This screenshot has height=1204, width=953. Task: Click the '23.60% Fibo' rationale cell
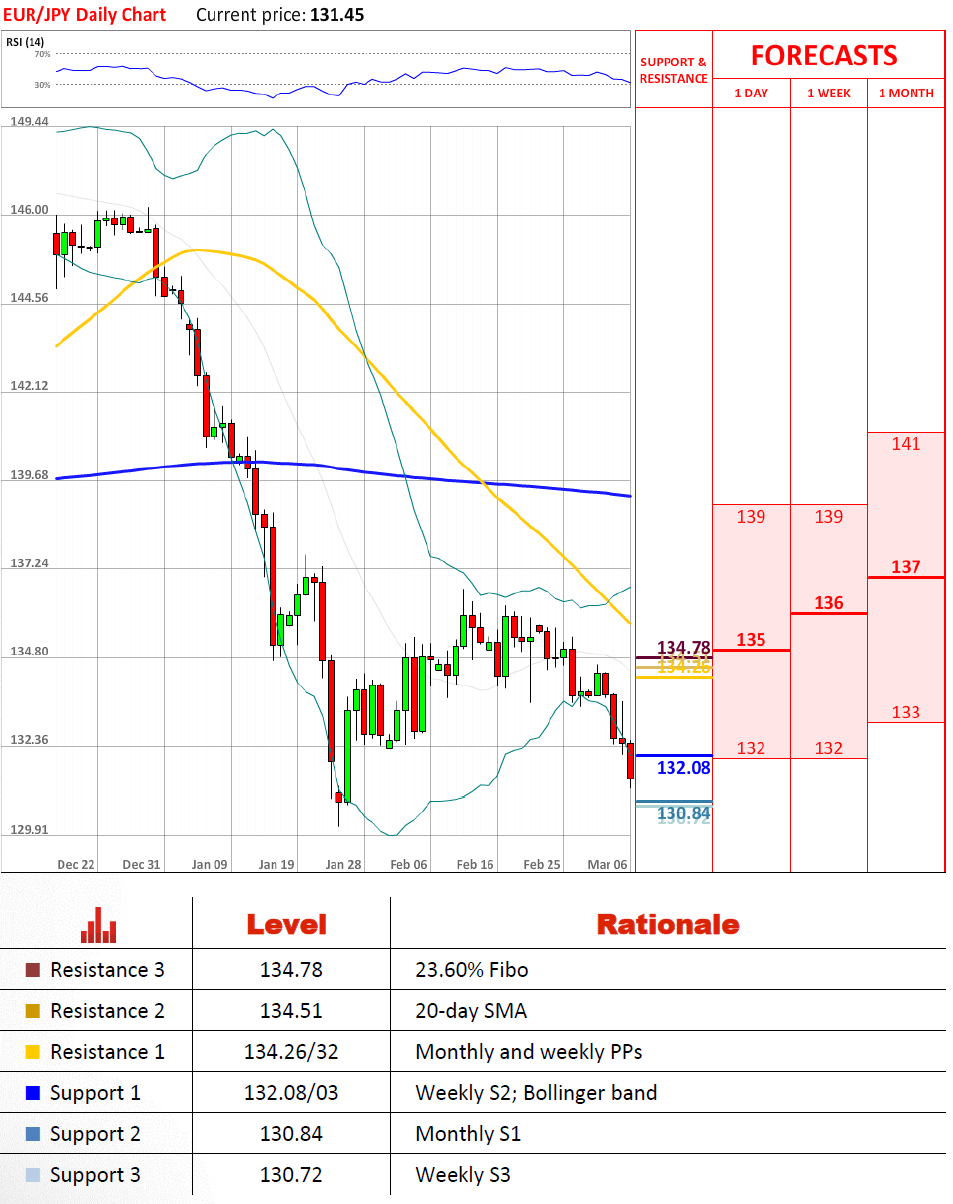point(472,970)
